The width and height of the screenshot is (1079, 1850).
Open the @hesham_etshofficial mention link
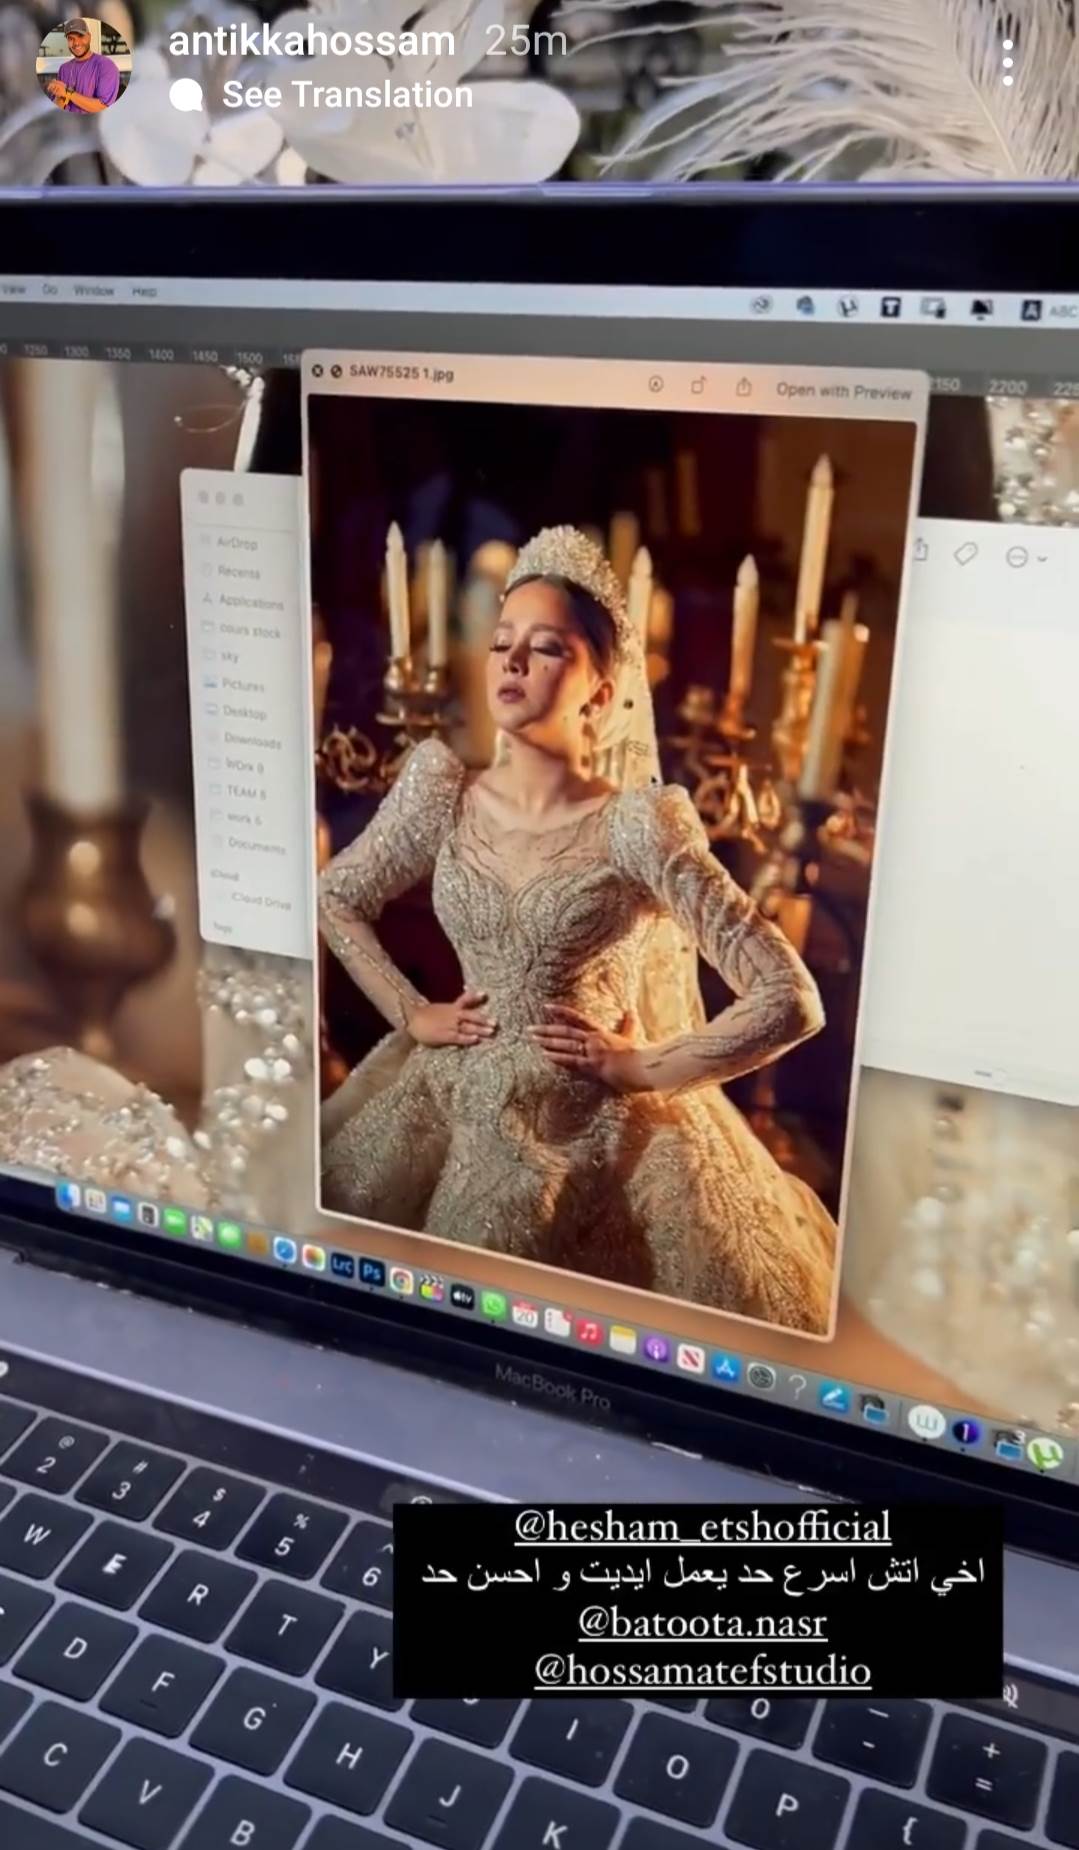702,1526
